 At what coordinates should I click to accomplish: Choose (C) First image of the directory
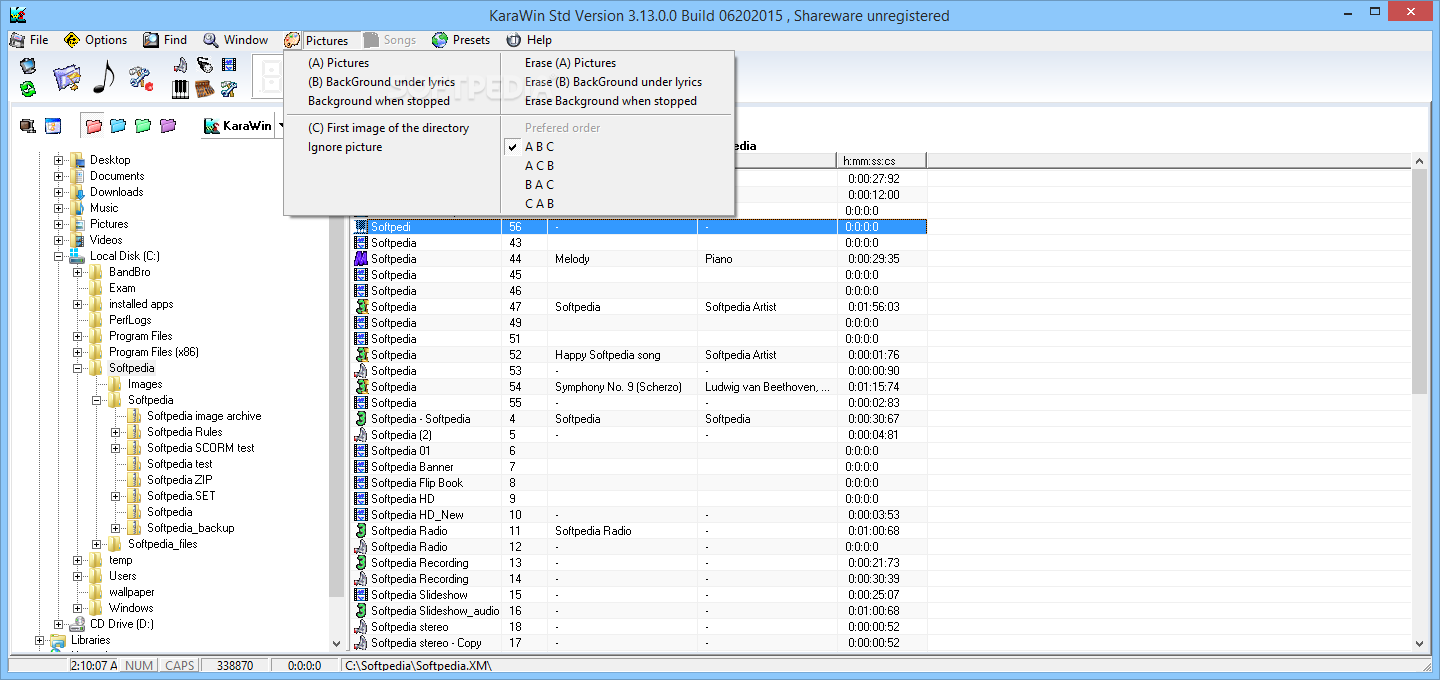(x=388, y=128)
